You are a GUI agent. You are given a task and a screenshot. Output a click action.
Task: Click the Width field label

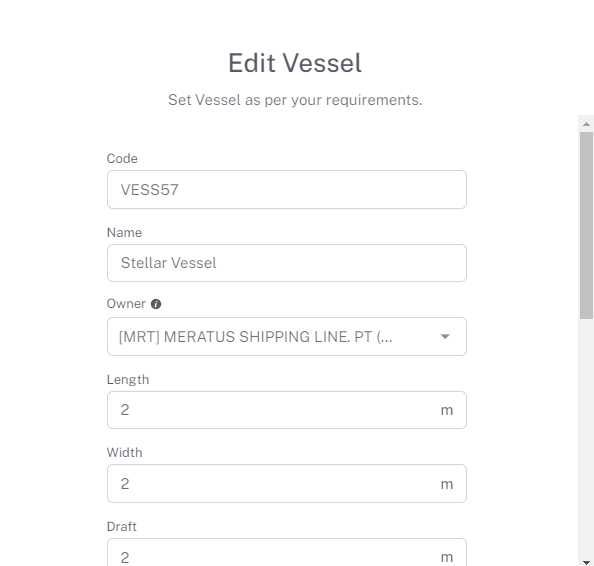pyautogui.click(x=124, y=452)
